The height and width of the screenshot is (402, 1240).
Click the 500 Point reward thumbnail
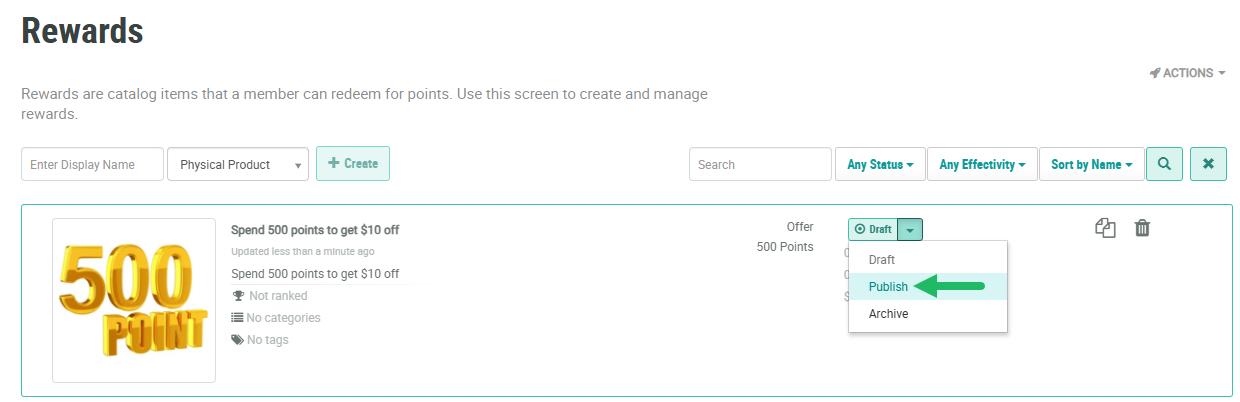click(x=134, y=300)
